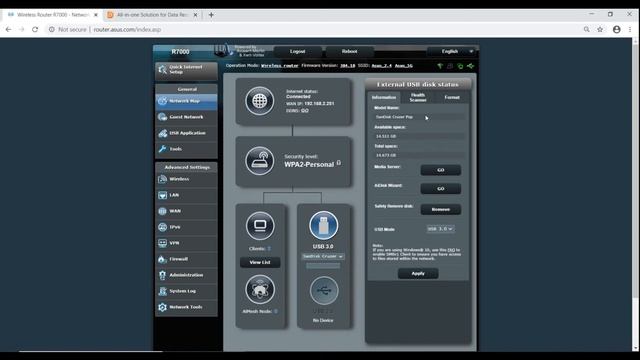Click the wireless router icon on network map

[x=260, y=161]
